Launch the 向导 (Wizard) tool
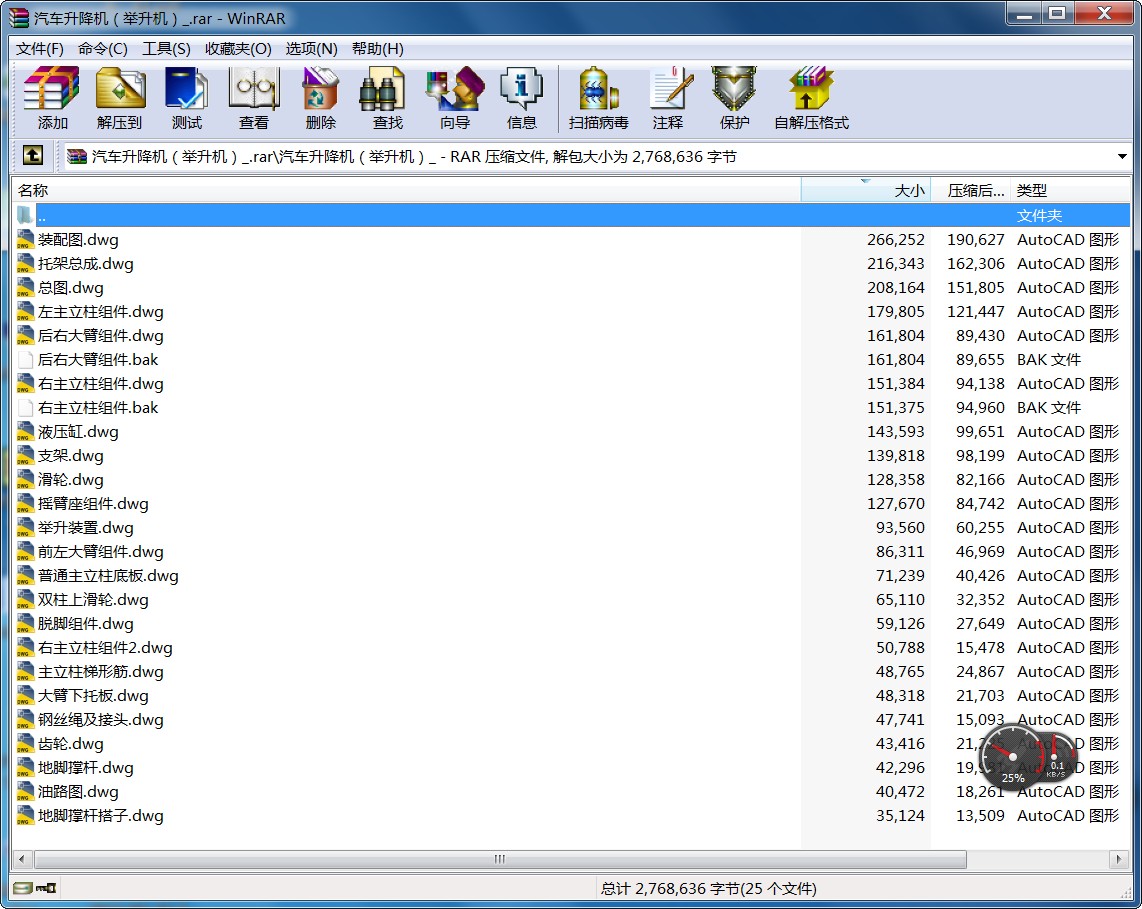Screen dimensions: 1142x909 click(454, 98)
